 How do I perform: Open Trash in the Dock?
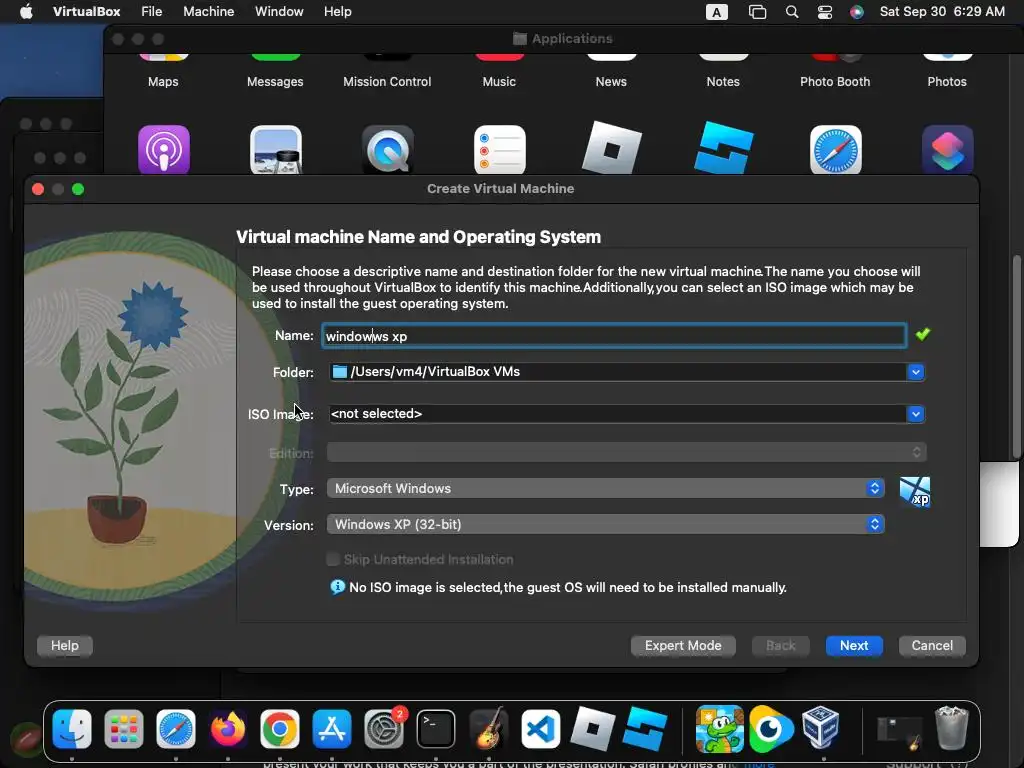951,727
